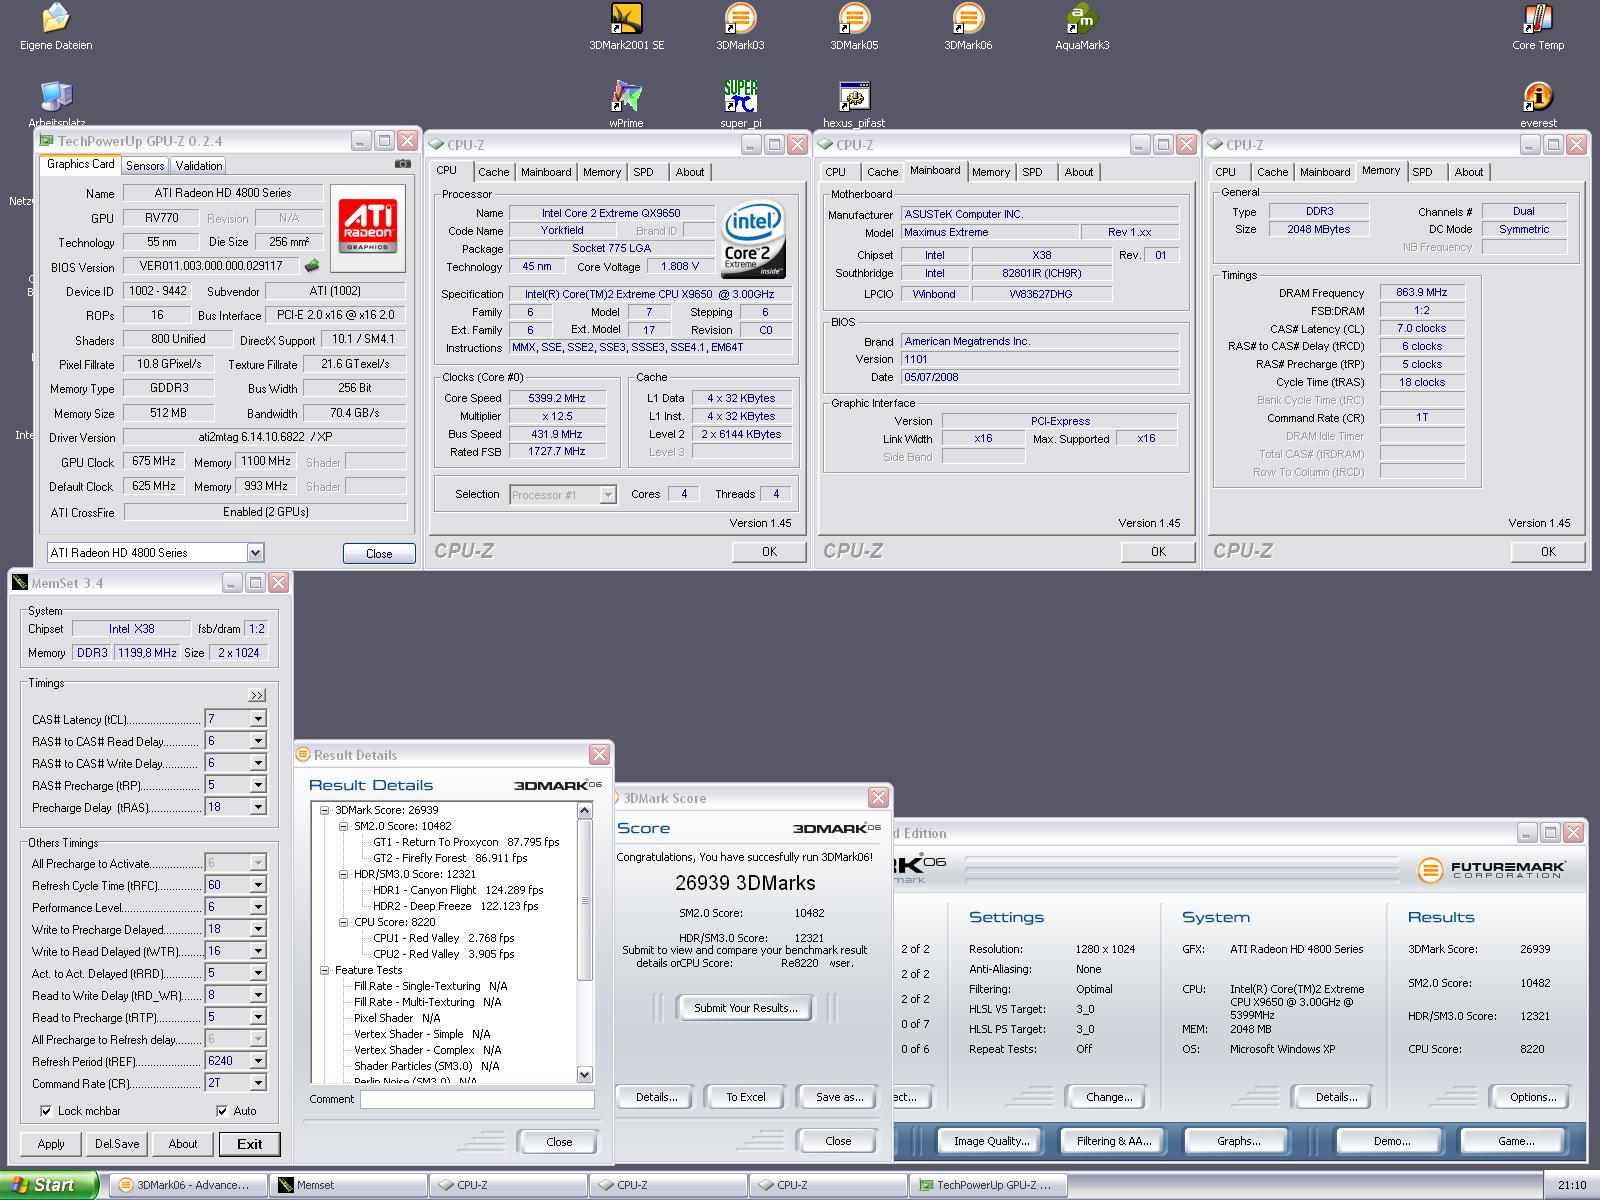Switch to Memset taskbar item
1600x1200 pixels.
click(x=348, y=1185)
